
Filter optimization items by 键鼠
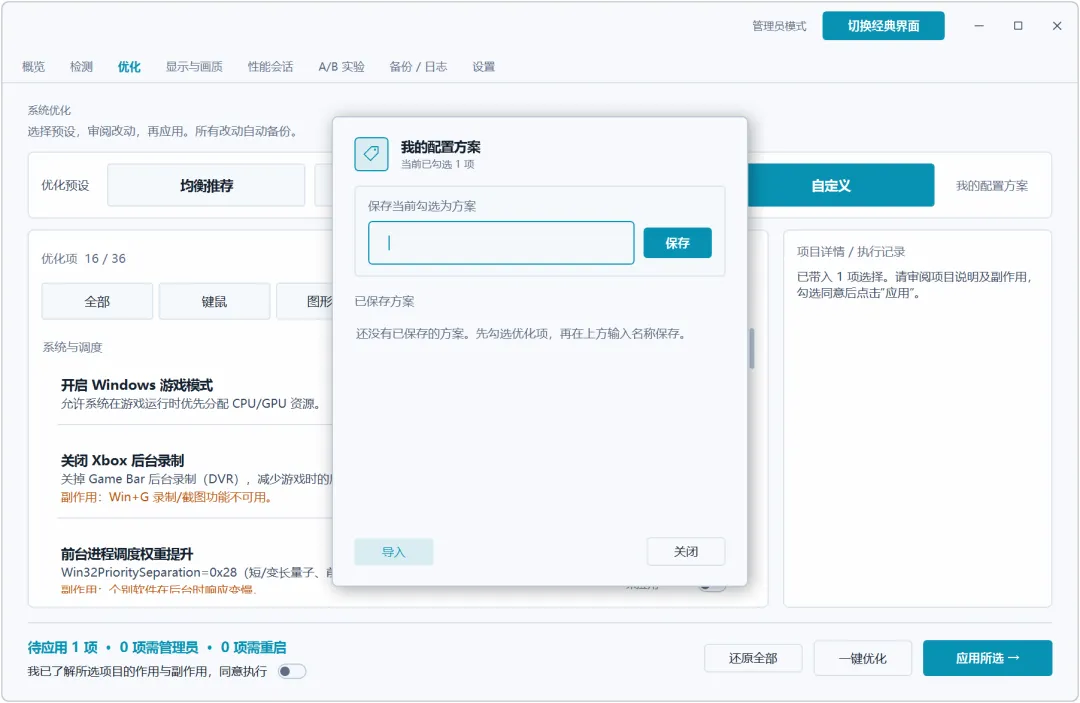(214, 302)
